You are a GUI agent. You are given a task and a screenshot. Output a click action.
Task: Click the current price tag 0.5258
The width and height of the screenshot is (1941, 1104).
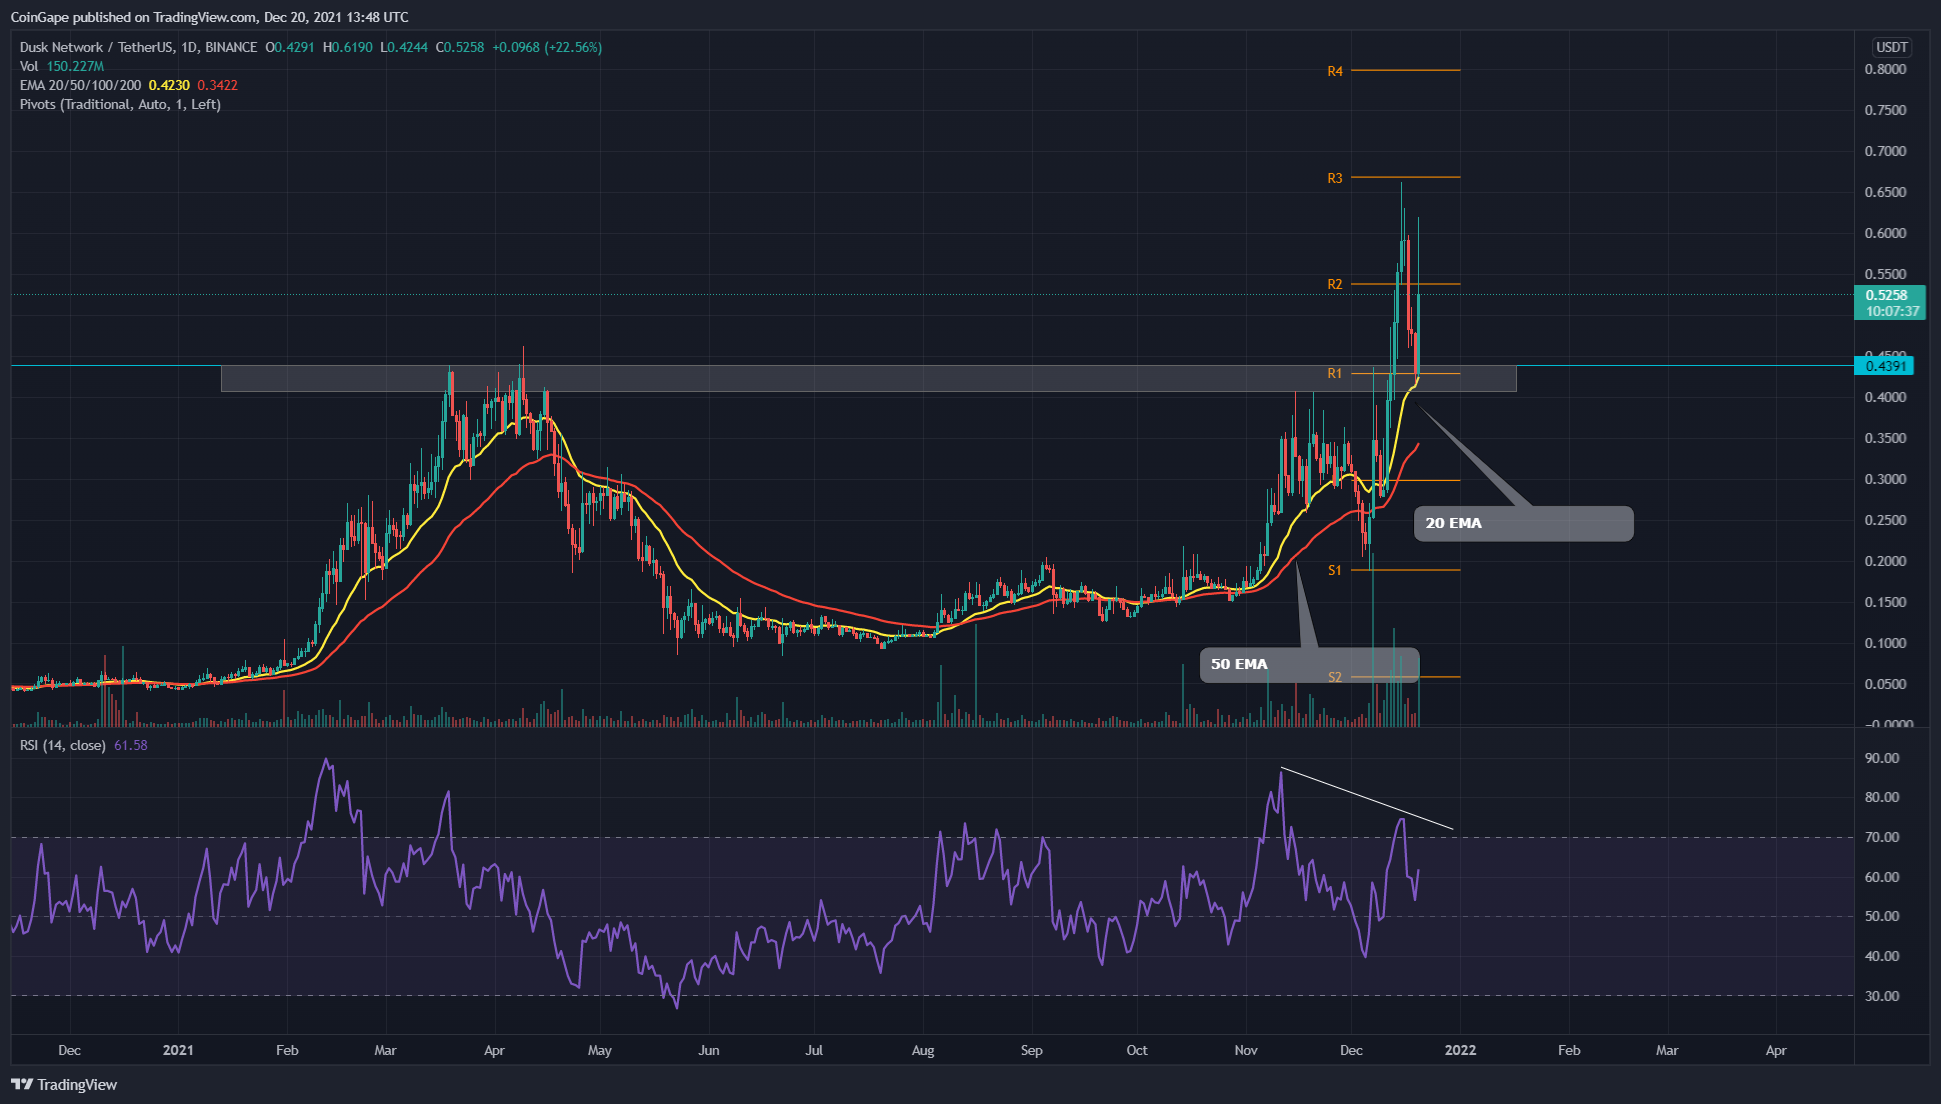click(1888, 295)
